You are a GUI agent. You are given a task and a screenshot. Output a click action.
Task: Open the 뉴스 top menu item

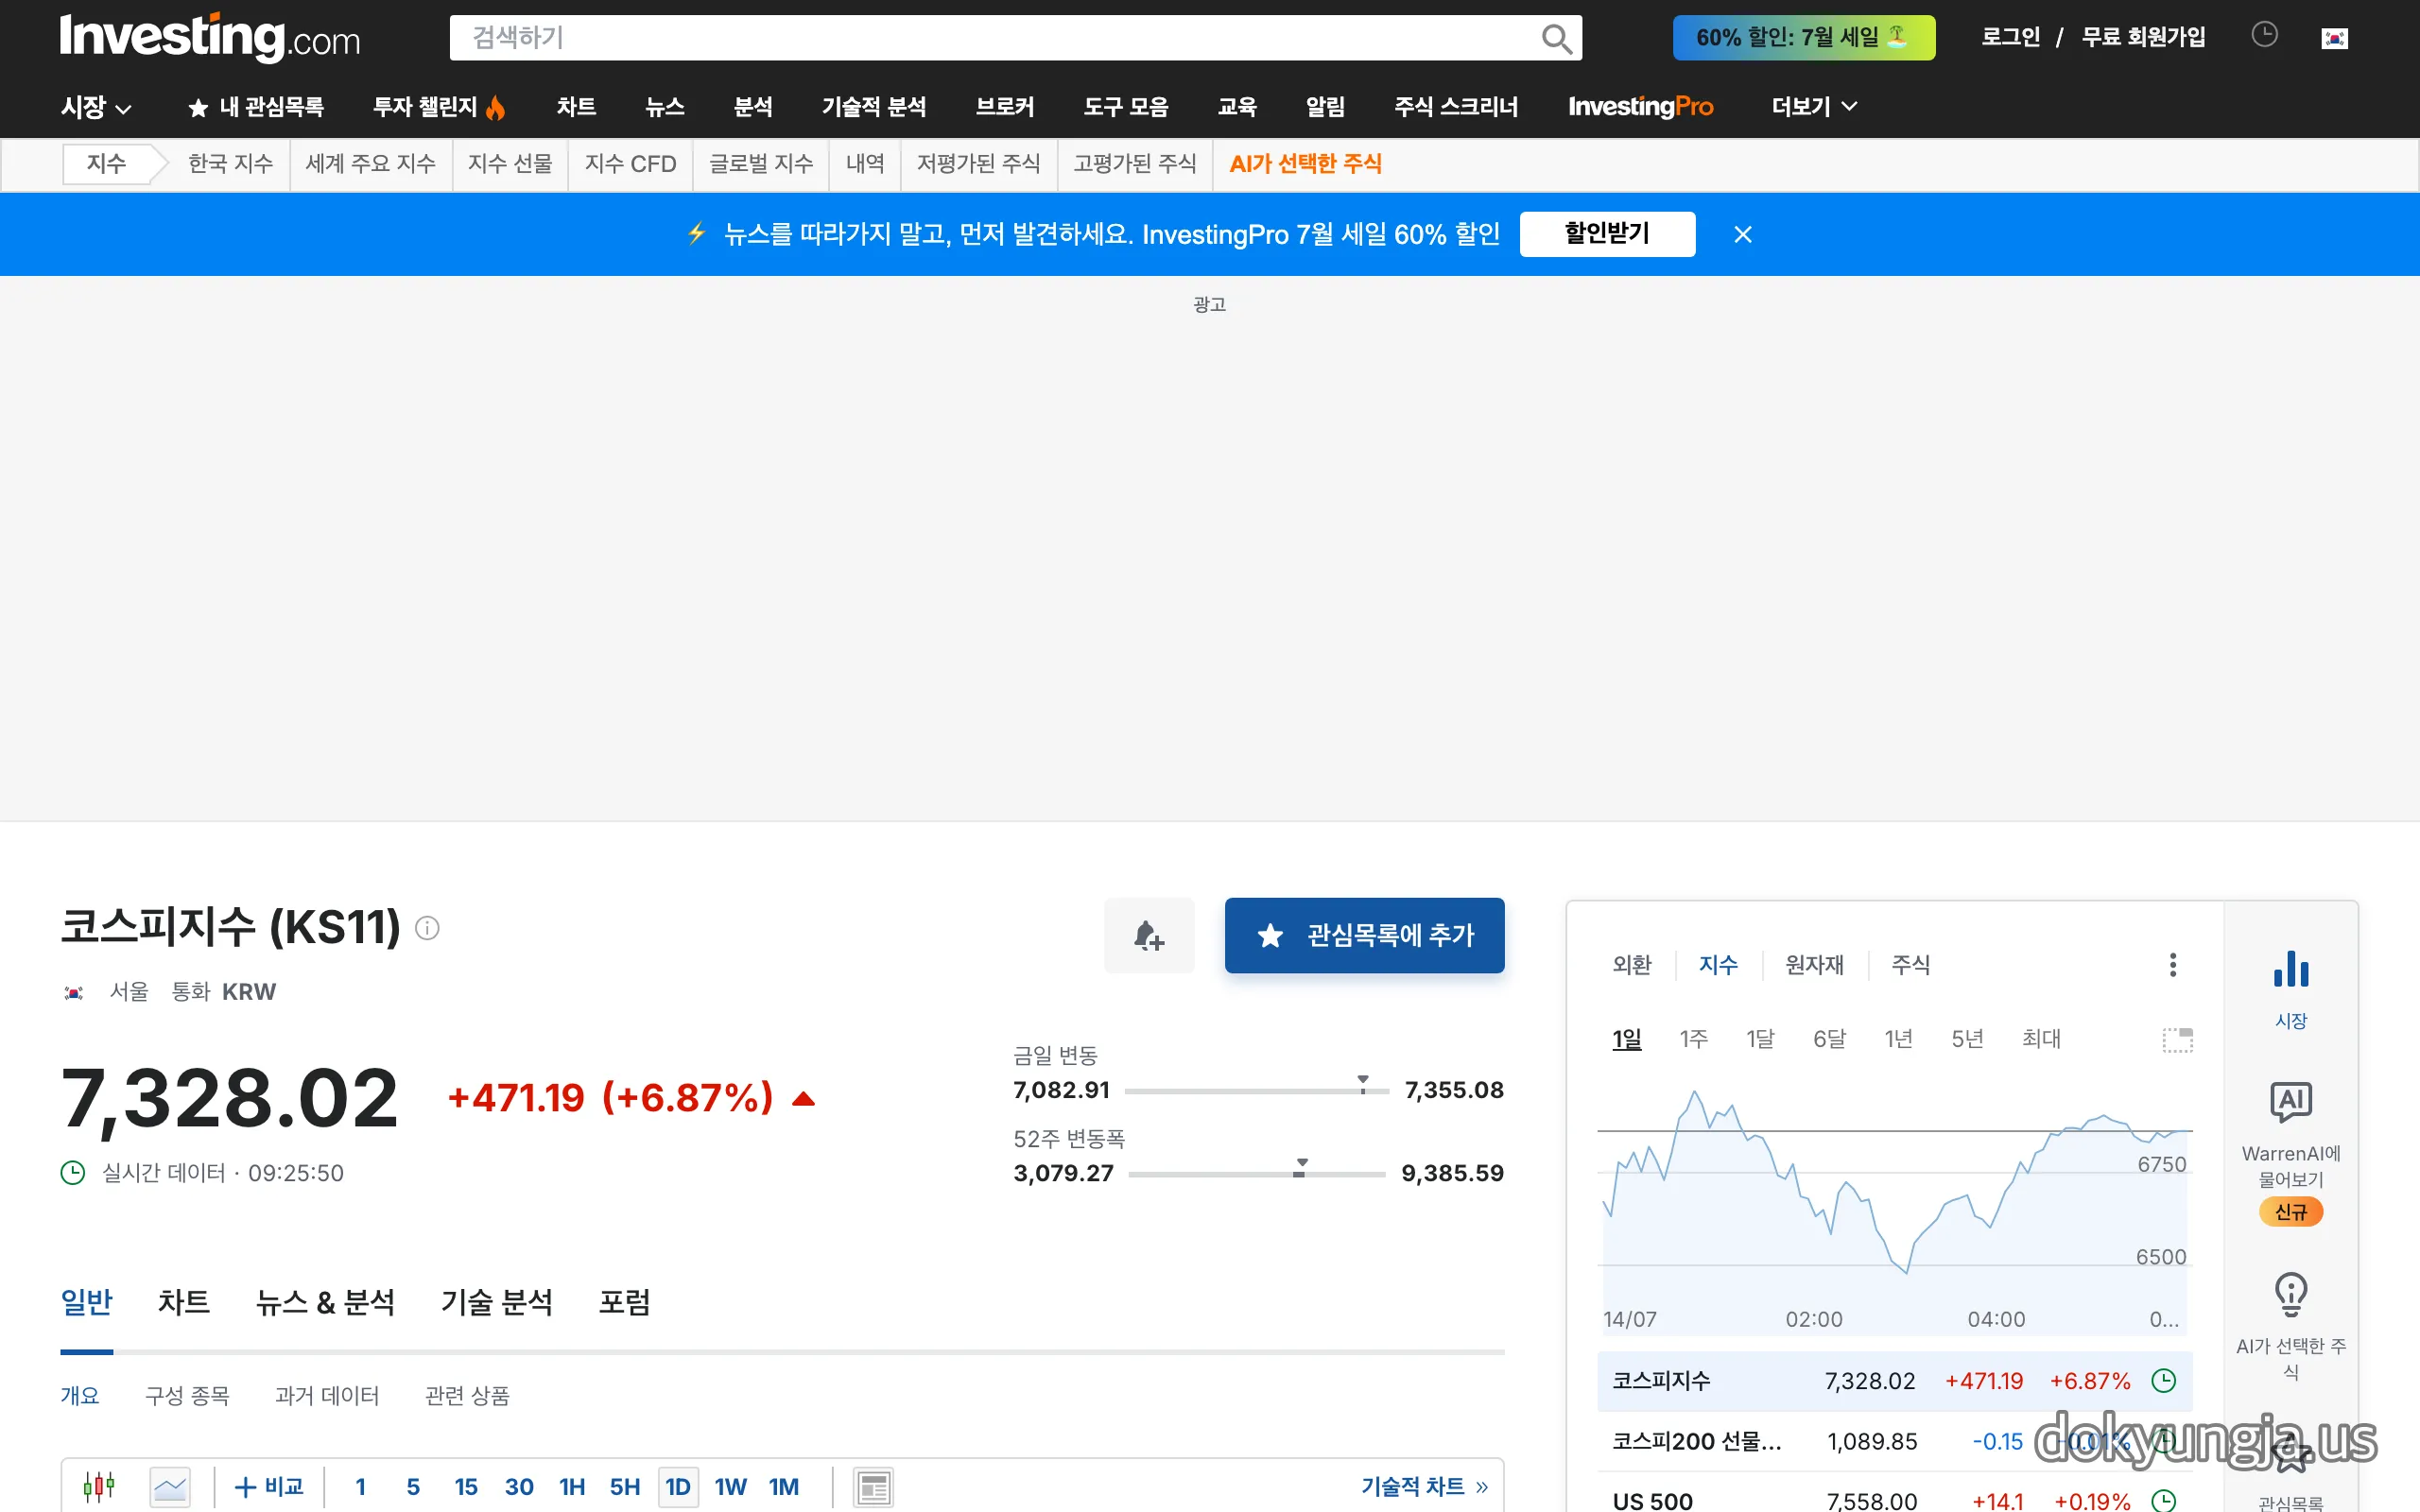click(665, 107)
